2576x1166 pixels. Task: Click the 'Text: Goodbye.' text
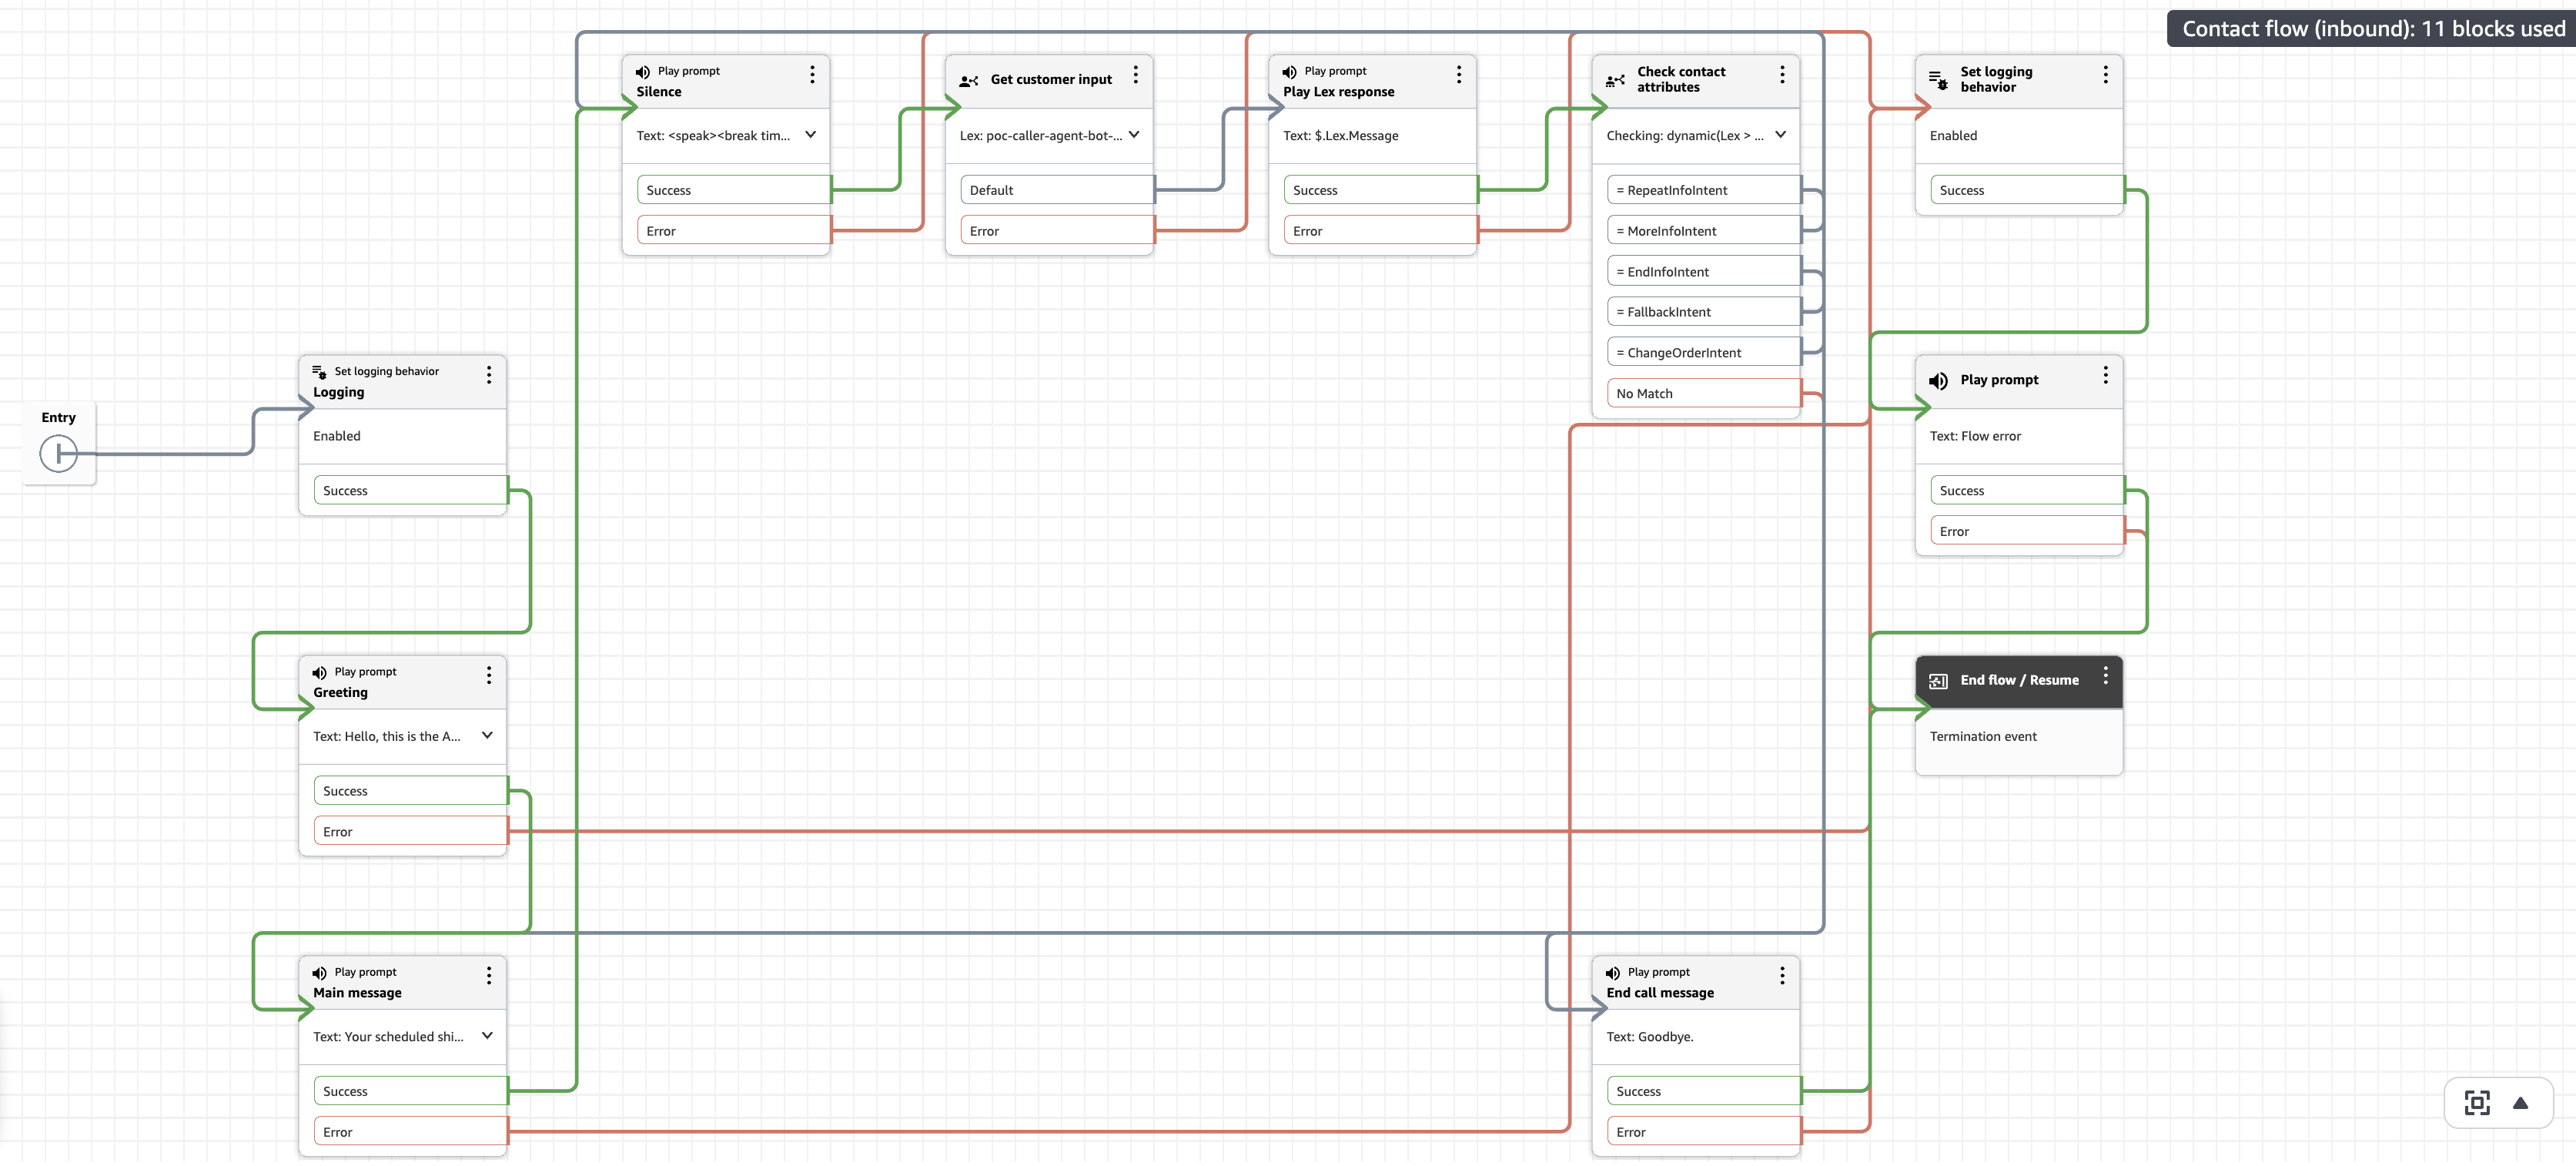point(1649,1037)
